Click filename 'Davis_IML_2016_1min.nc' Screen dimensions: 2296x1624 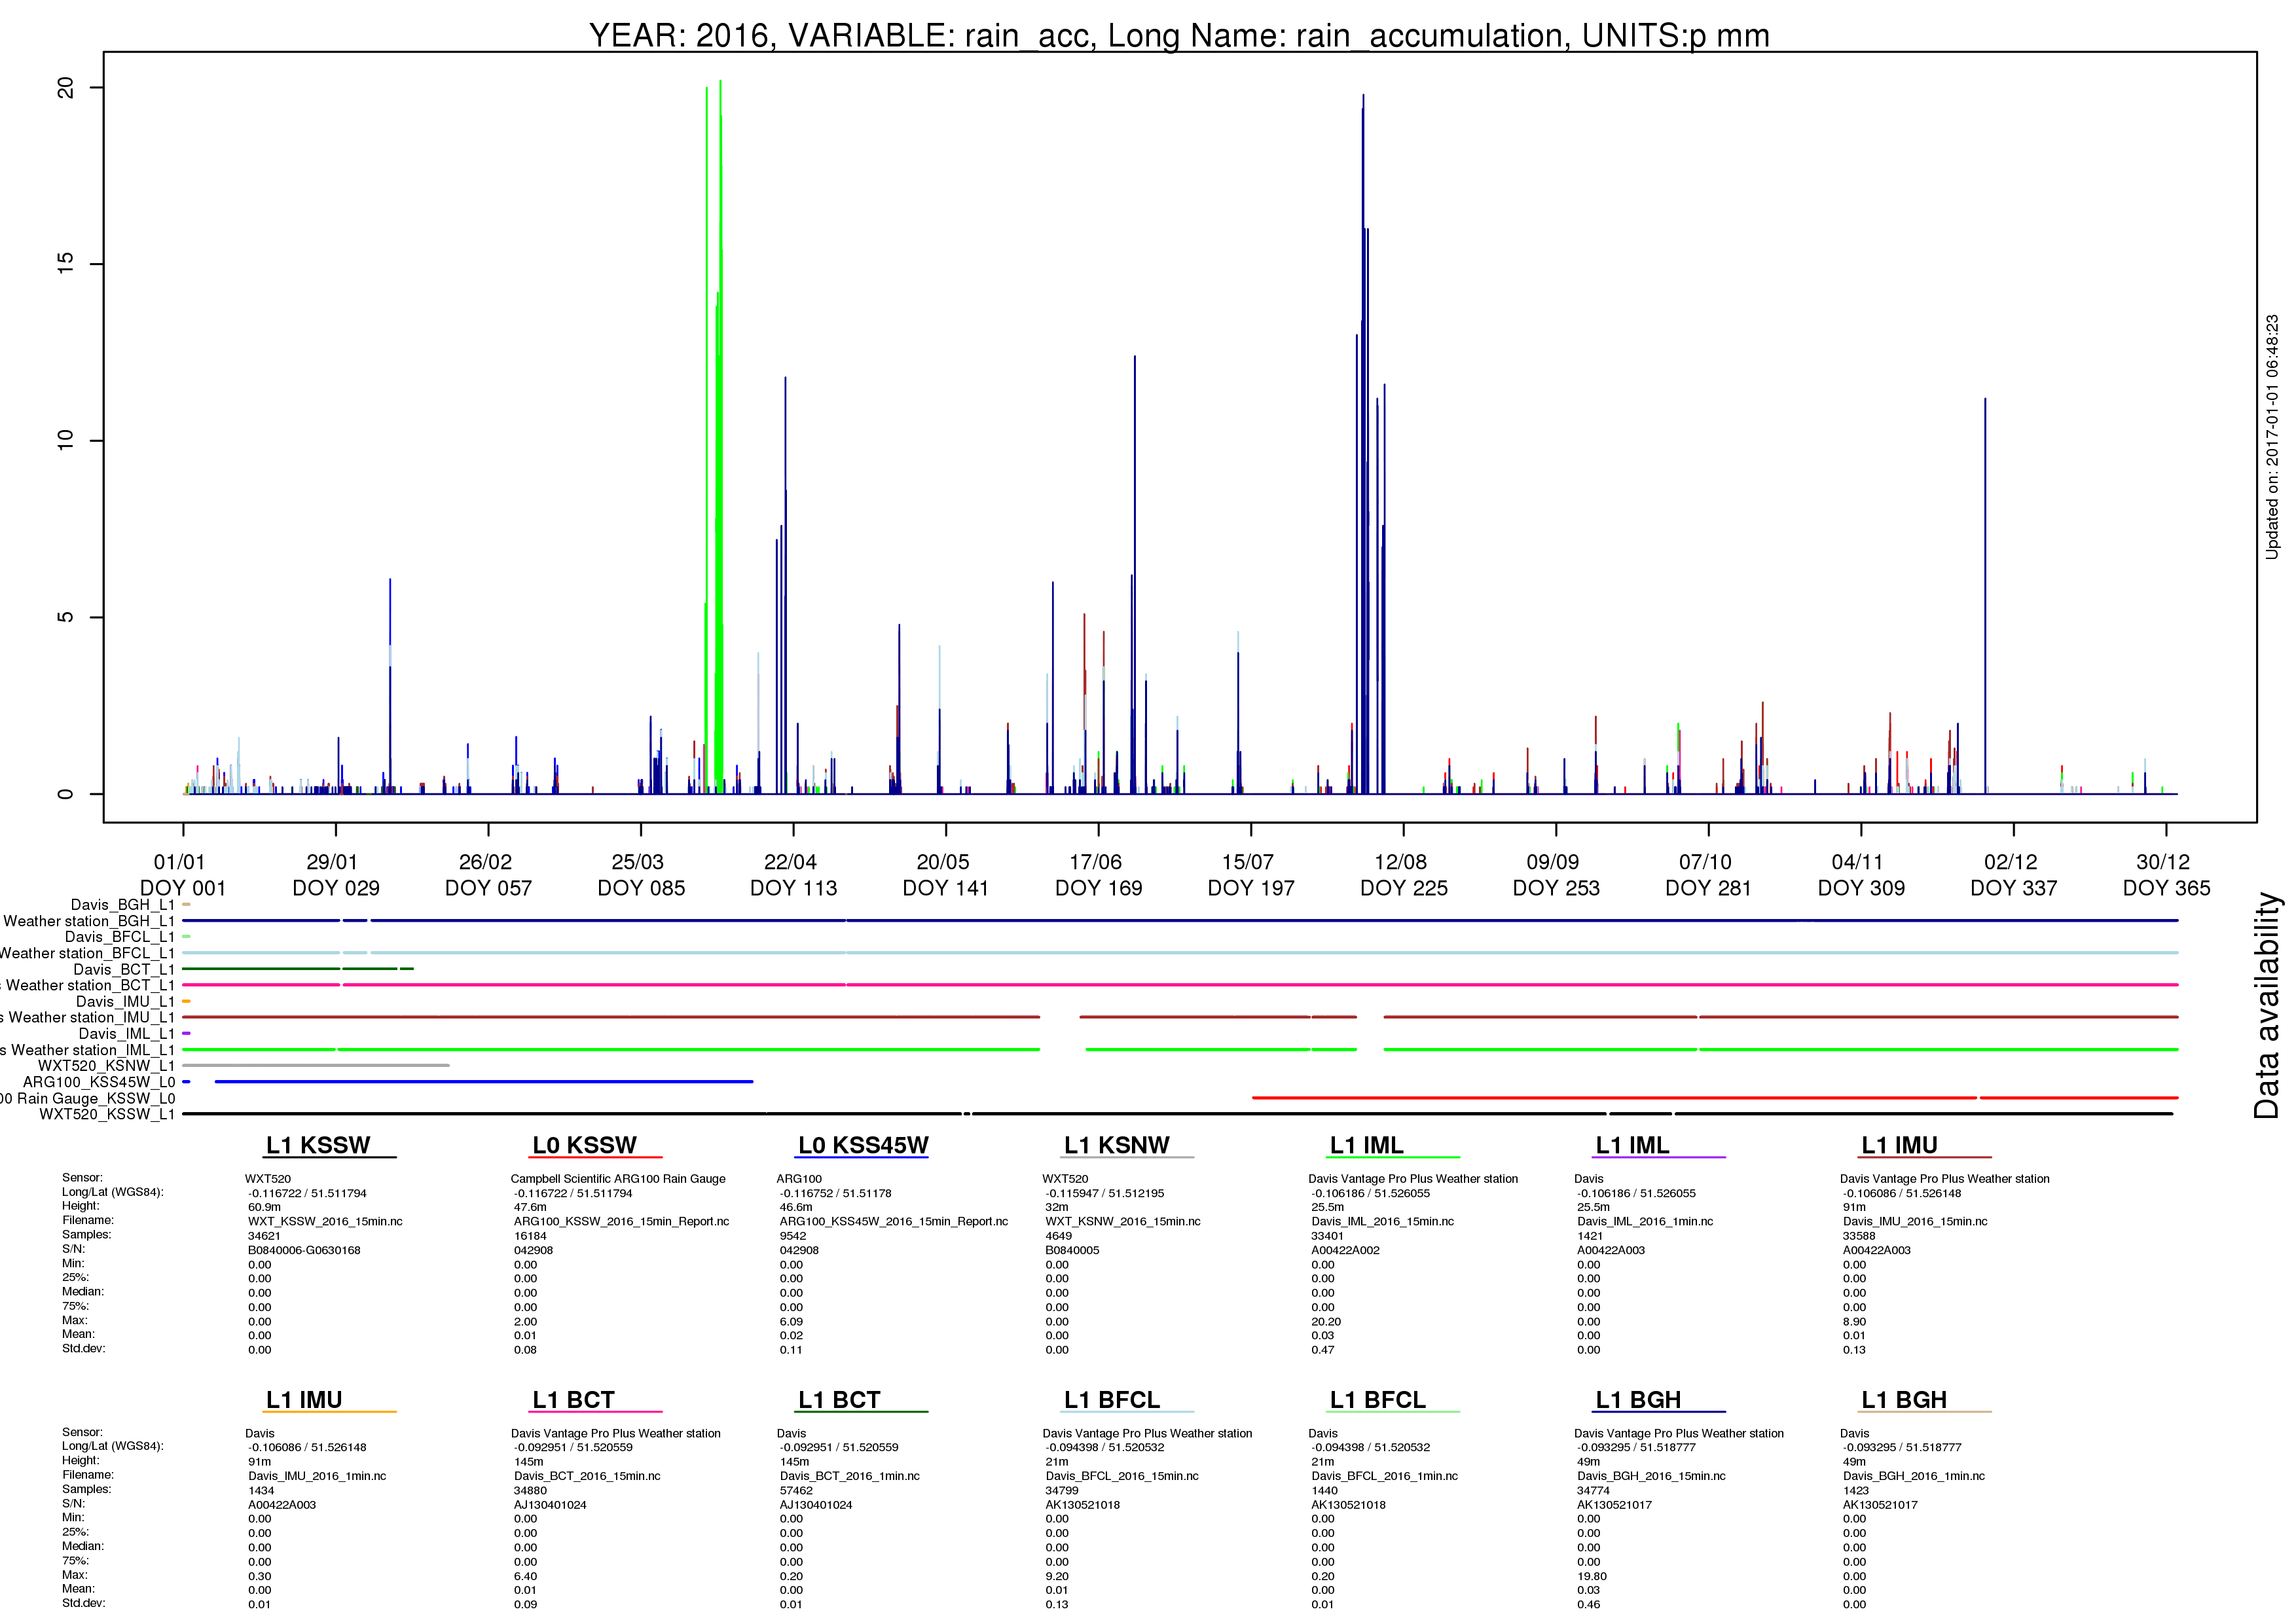1645,1222
